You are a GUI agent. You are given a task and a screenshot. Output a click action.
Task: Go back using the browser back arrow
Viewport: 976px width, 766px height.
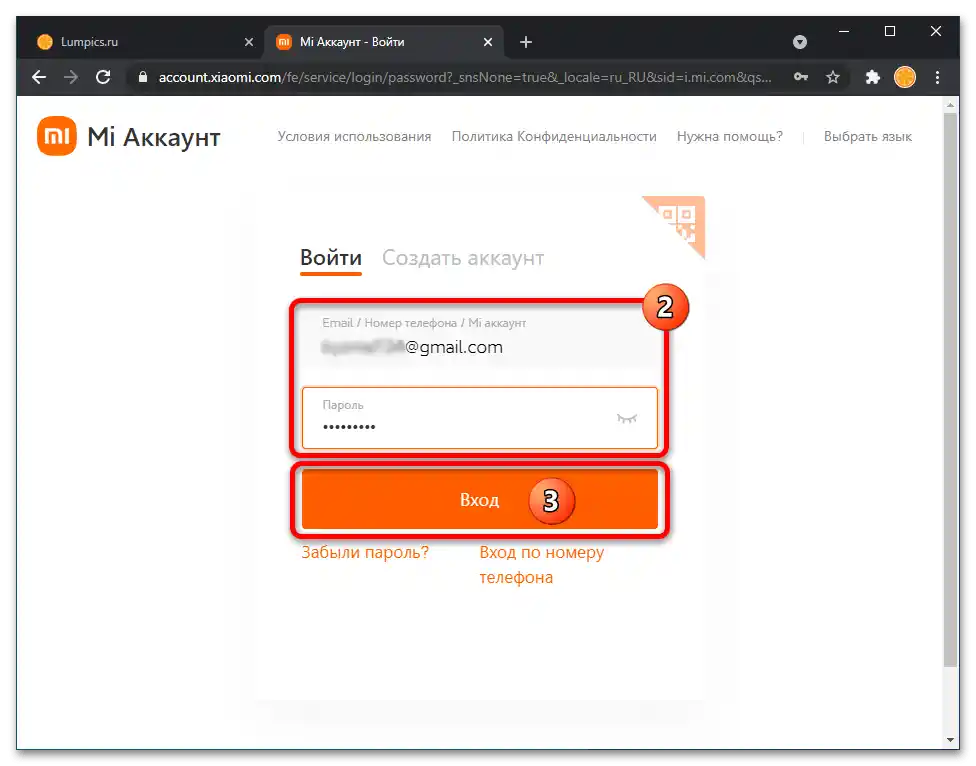click(x=39, y=77)
